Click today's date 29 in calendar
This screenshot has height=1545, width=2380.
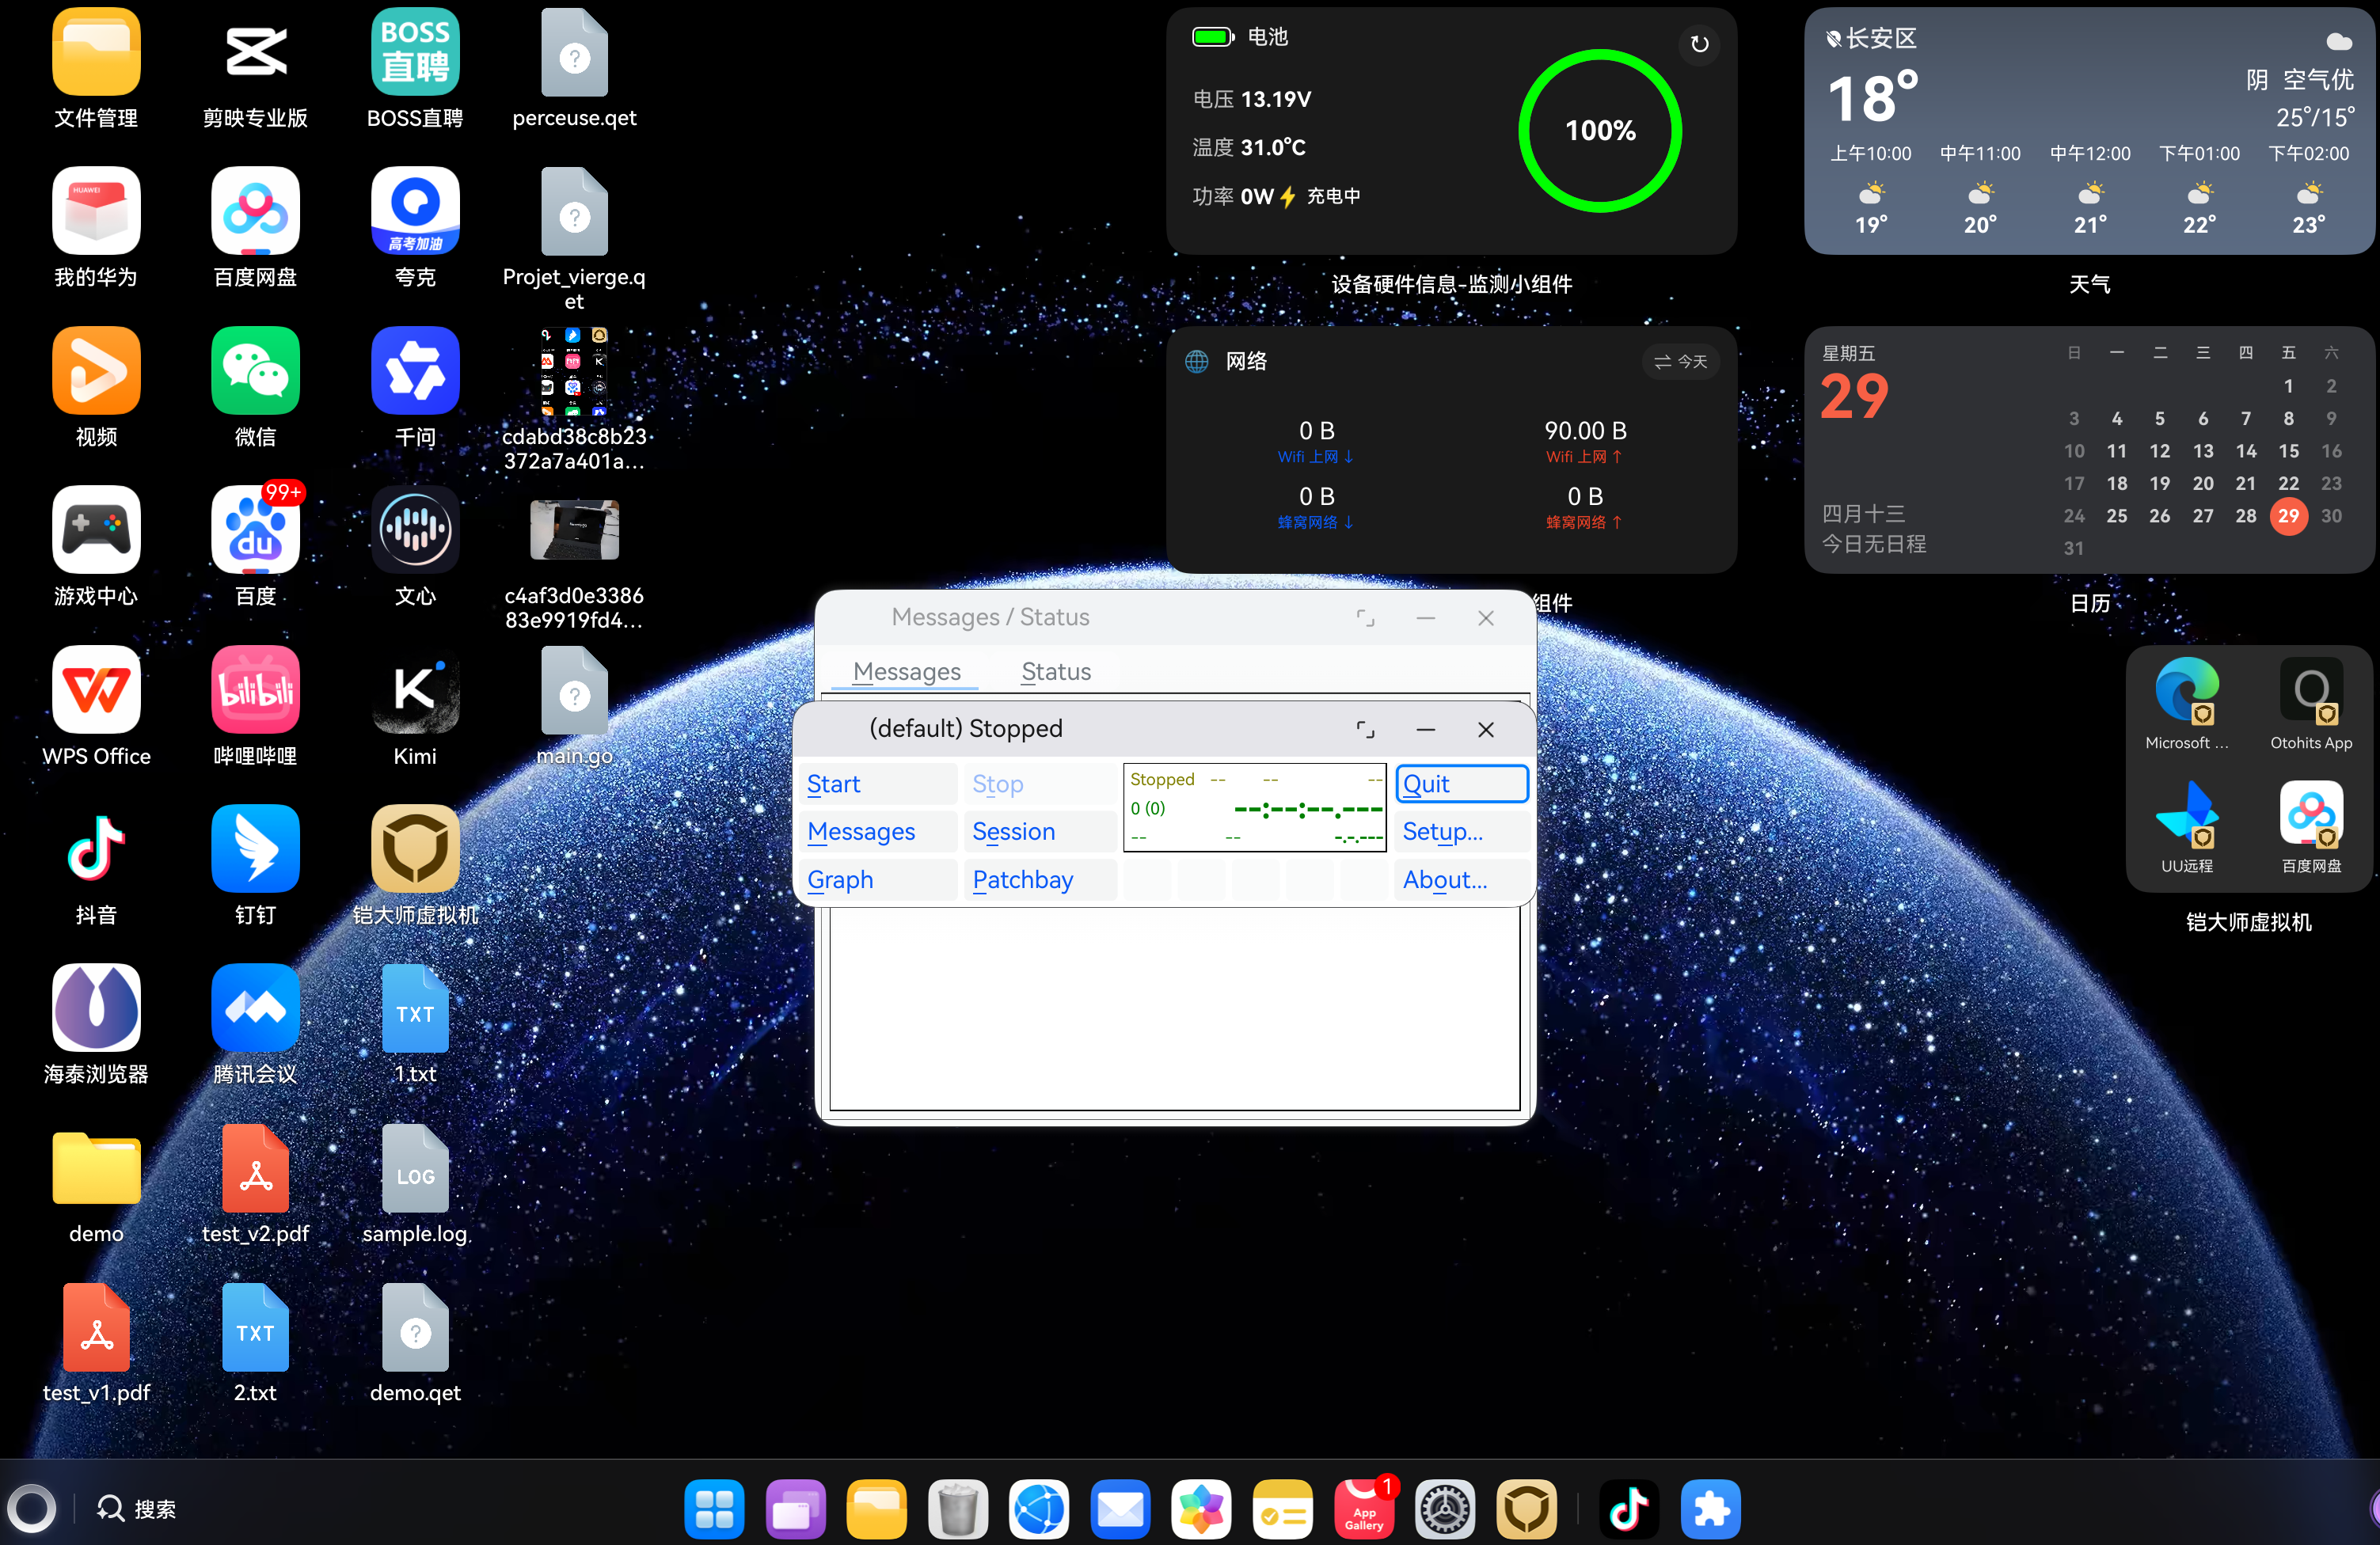2288,516
